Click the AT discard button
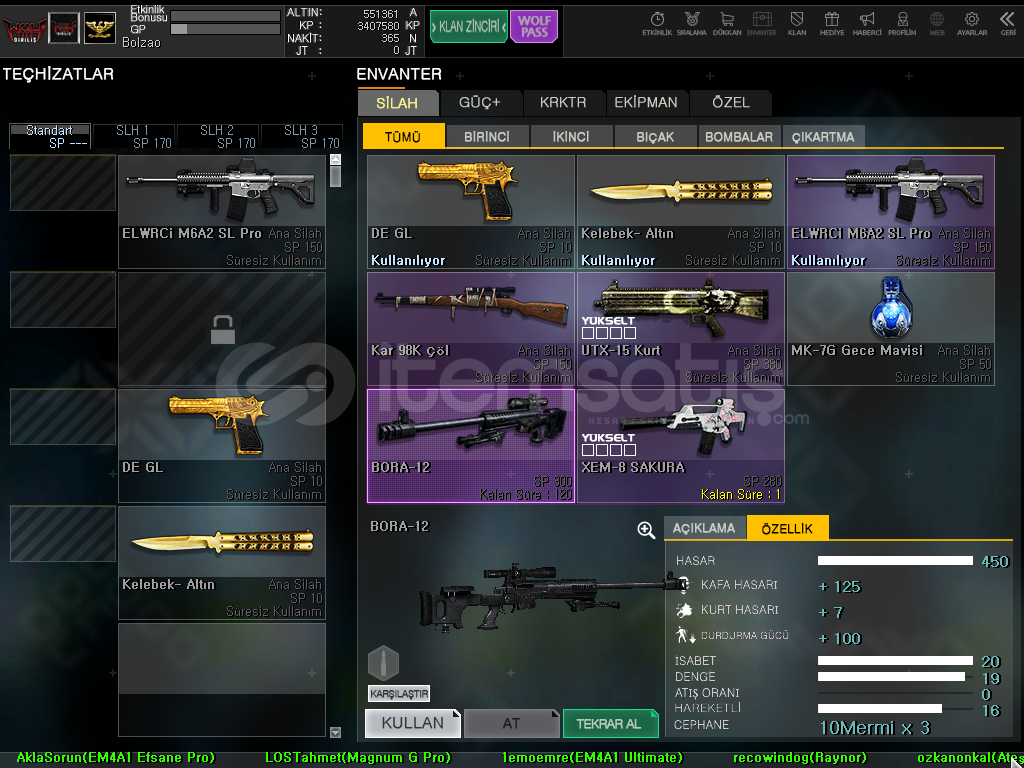The height and width of the screenshot is (768, 1024). click(x=511, y=724)
